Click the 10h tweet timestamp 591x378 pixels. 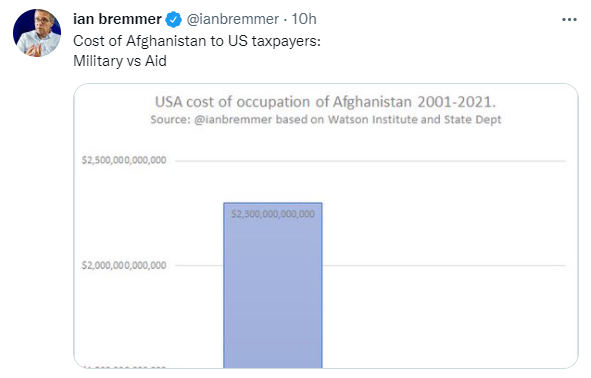(304, 19)
